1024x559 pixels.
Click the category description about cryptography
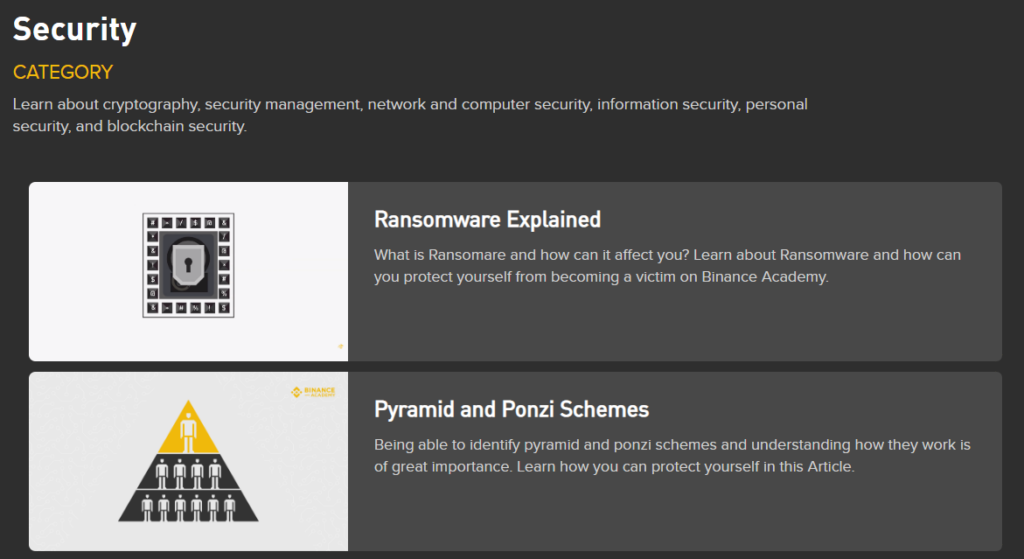pos(410,115)
